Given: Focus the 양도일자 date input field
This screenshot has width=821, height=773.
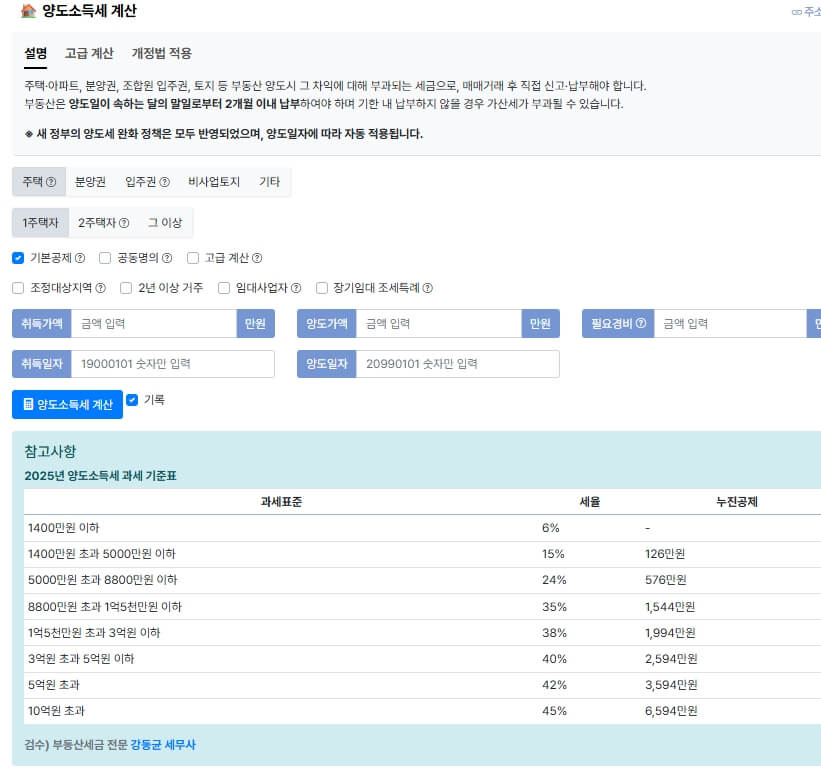Looking at the screenshot, I should click(457, 364).
